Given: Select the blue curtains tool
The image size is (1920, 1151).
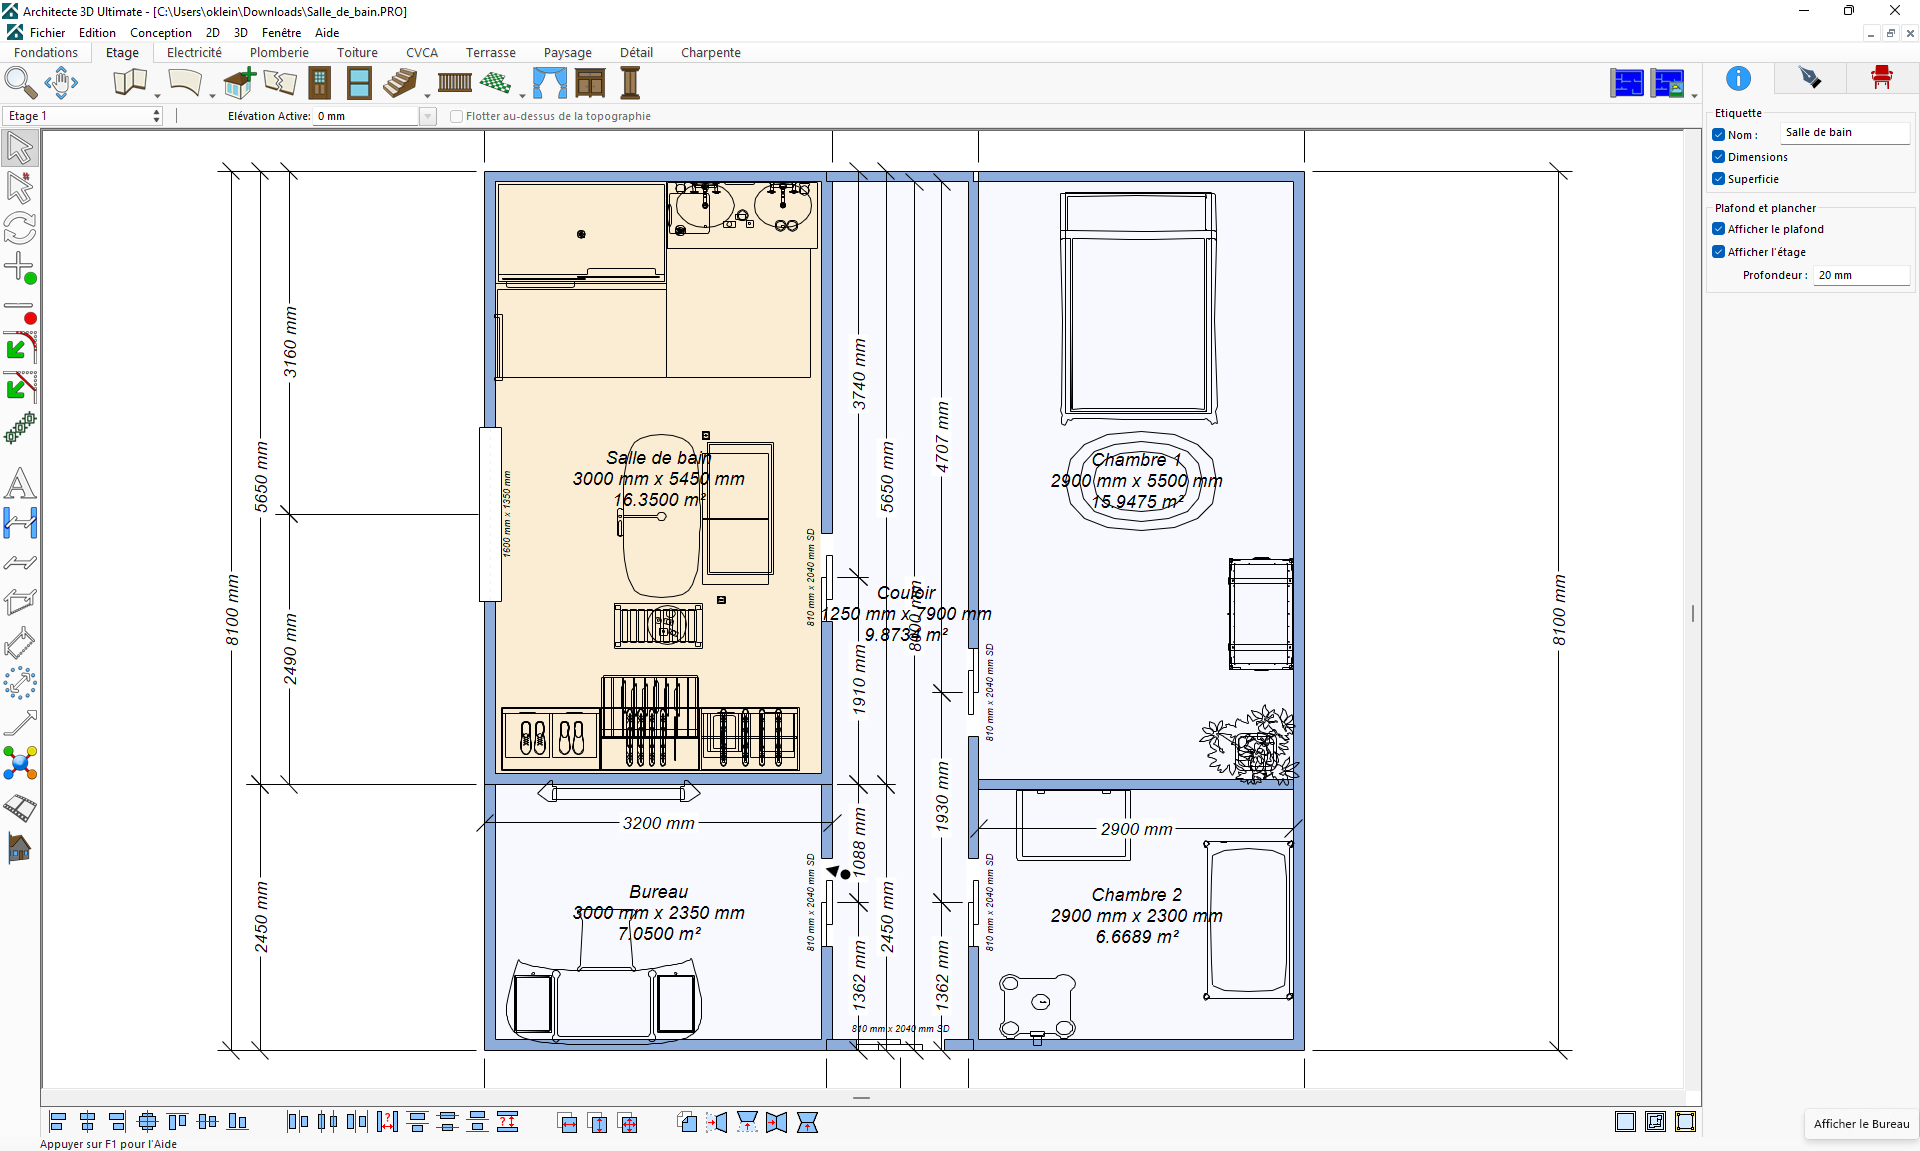Looking at the screenshot, I should point(549,83).
